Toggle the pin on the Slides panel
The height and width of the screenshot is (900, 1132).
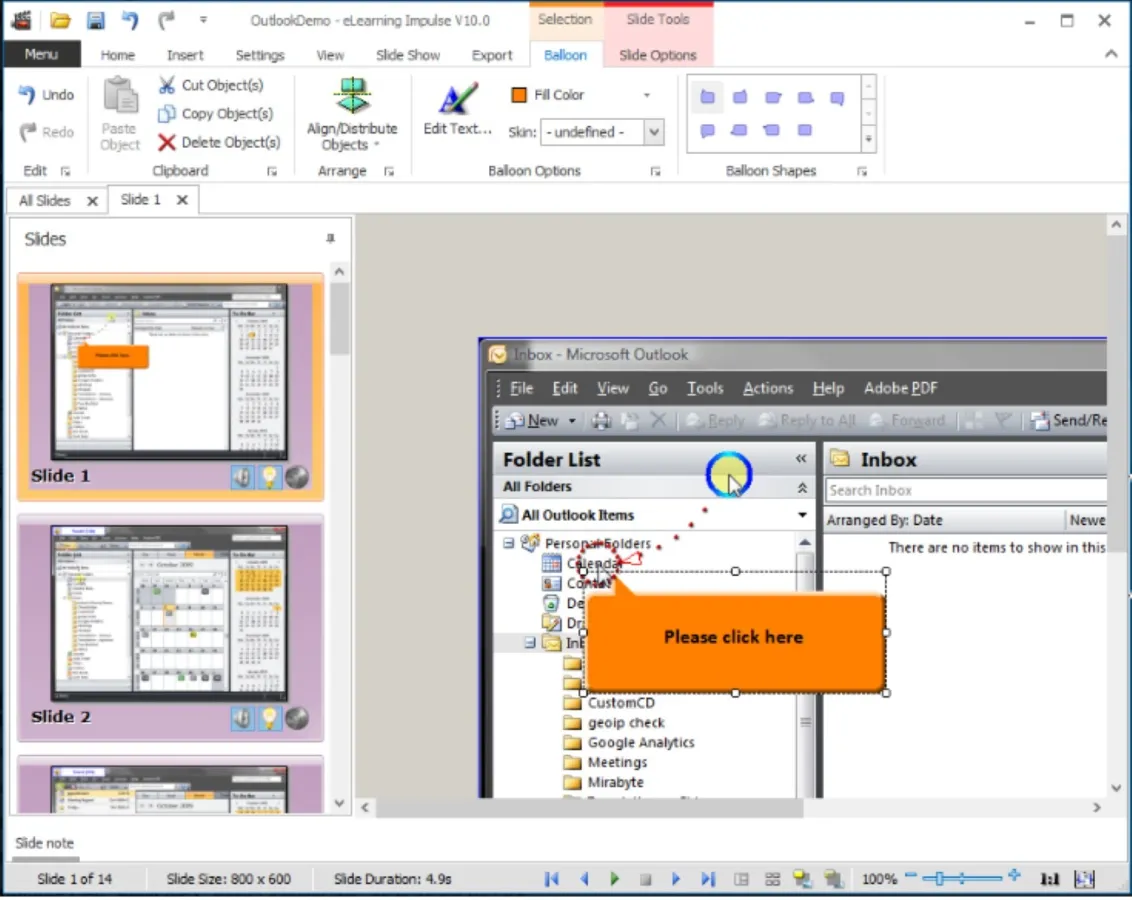click(x=331, y=239)
